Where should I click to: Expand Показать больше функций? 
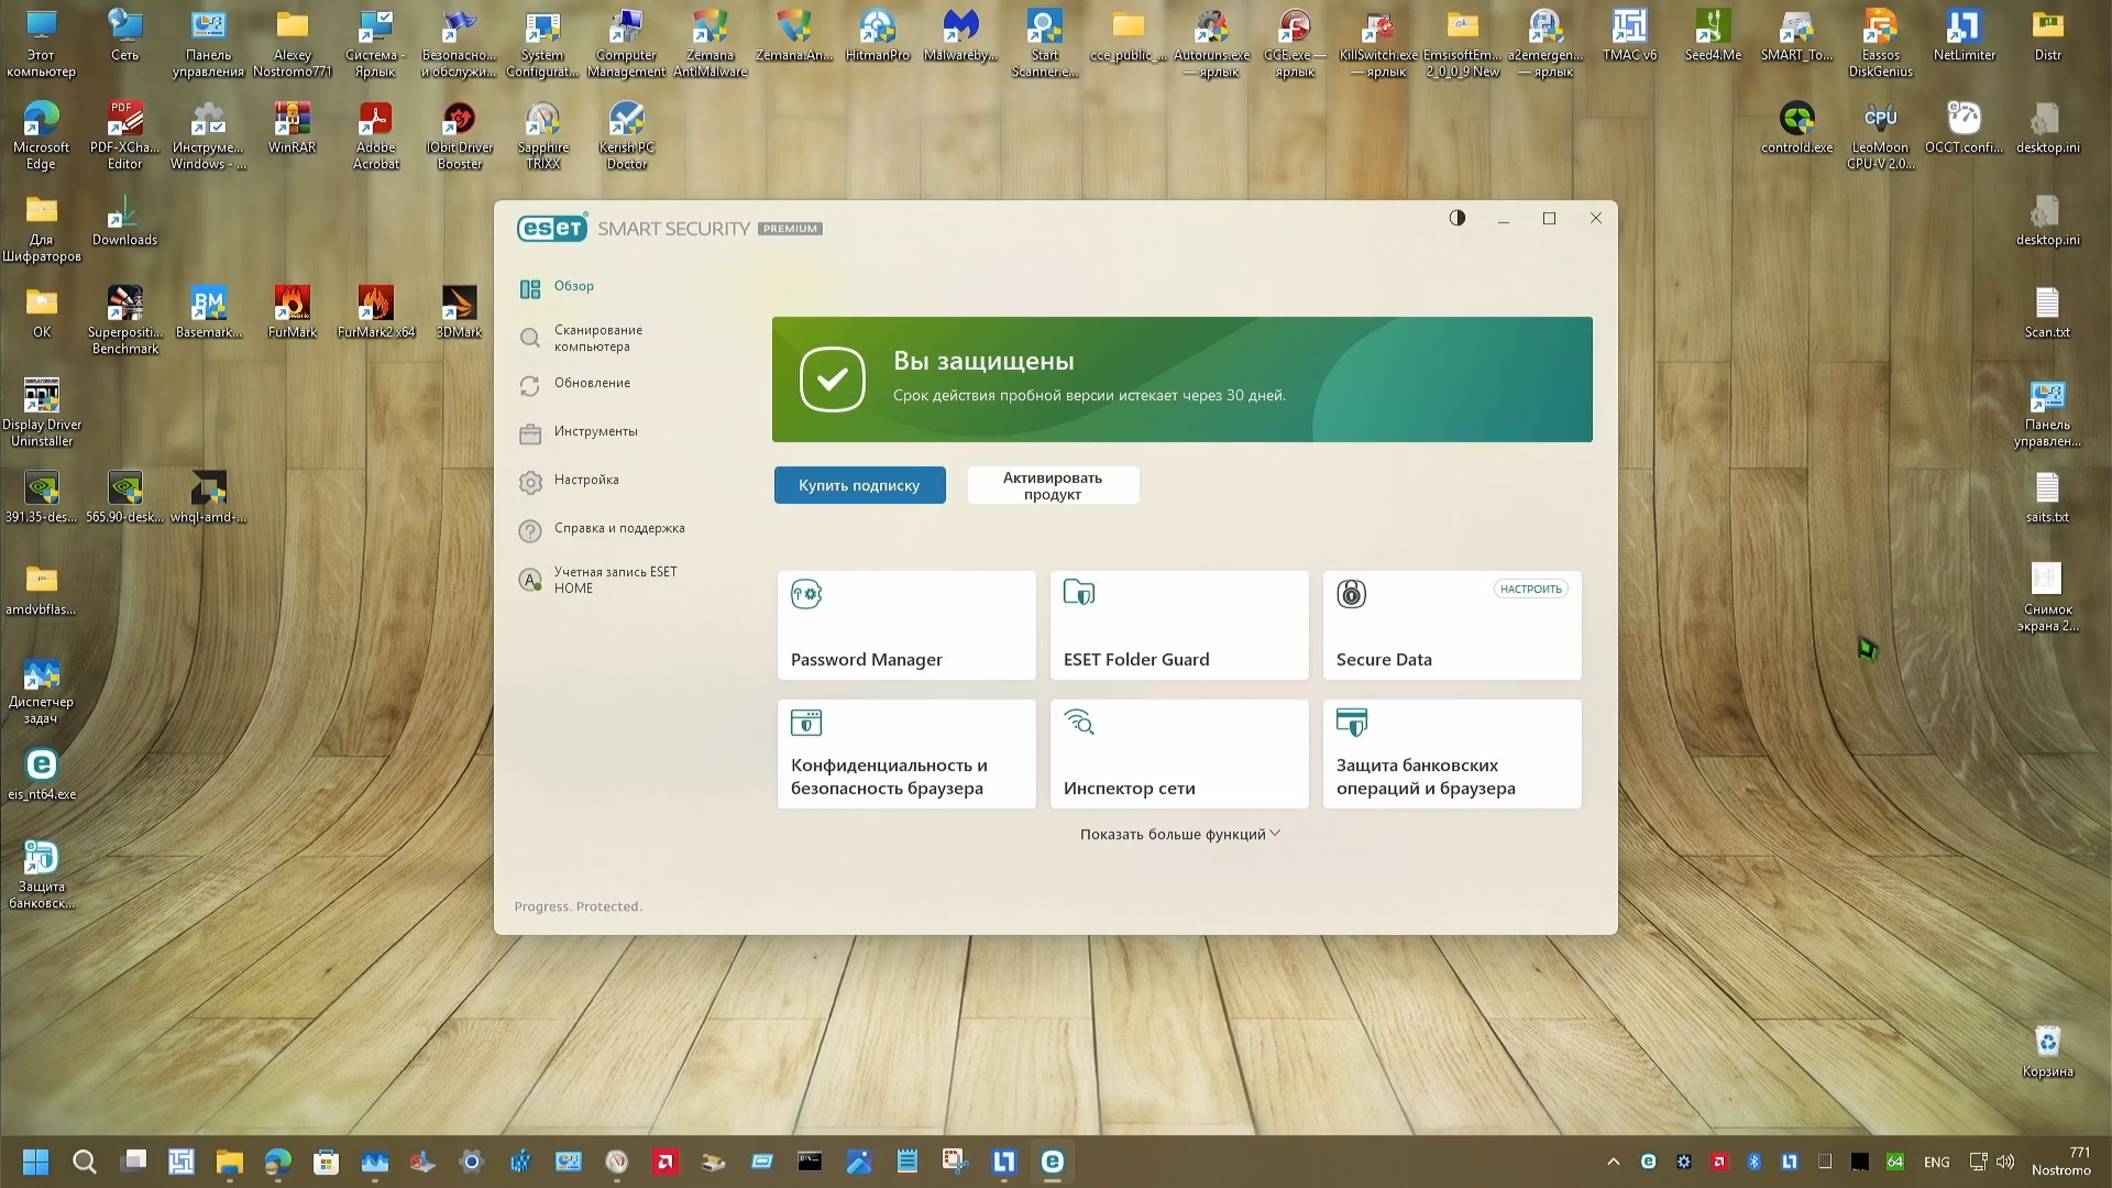pos(1179,834)
